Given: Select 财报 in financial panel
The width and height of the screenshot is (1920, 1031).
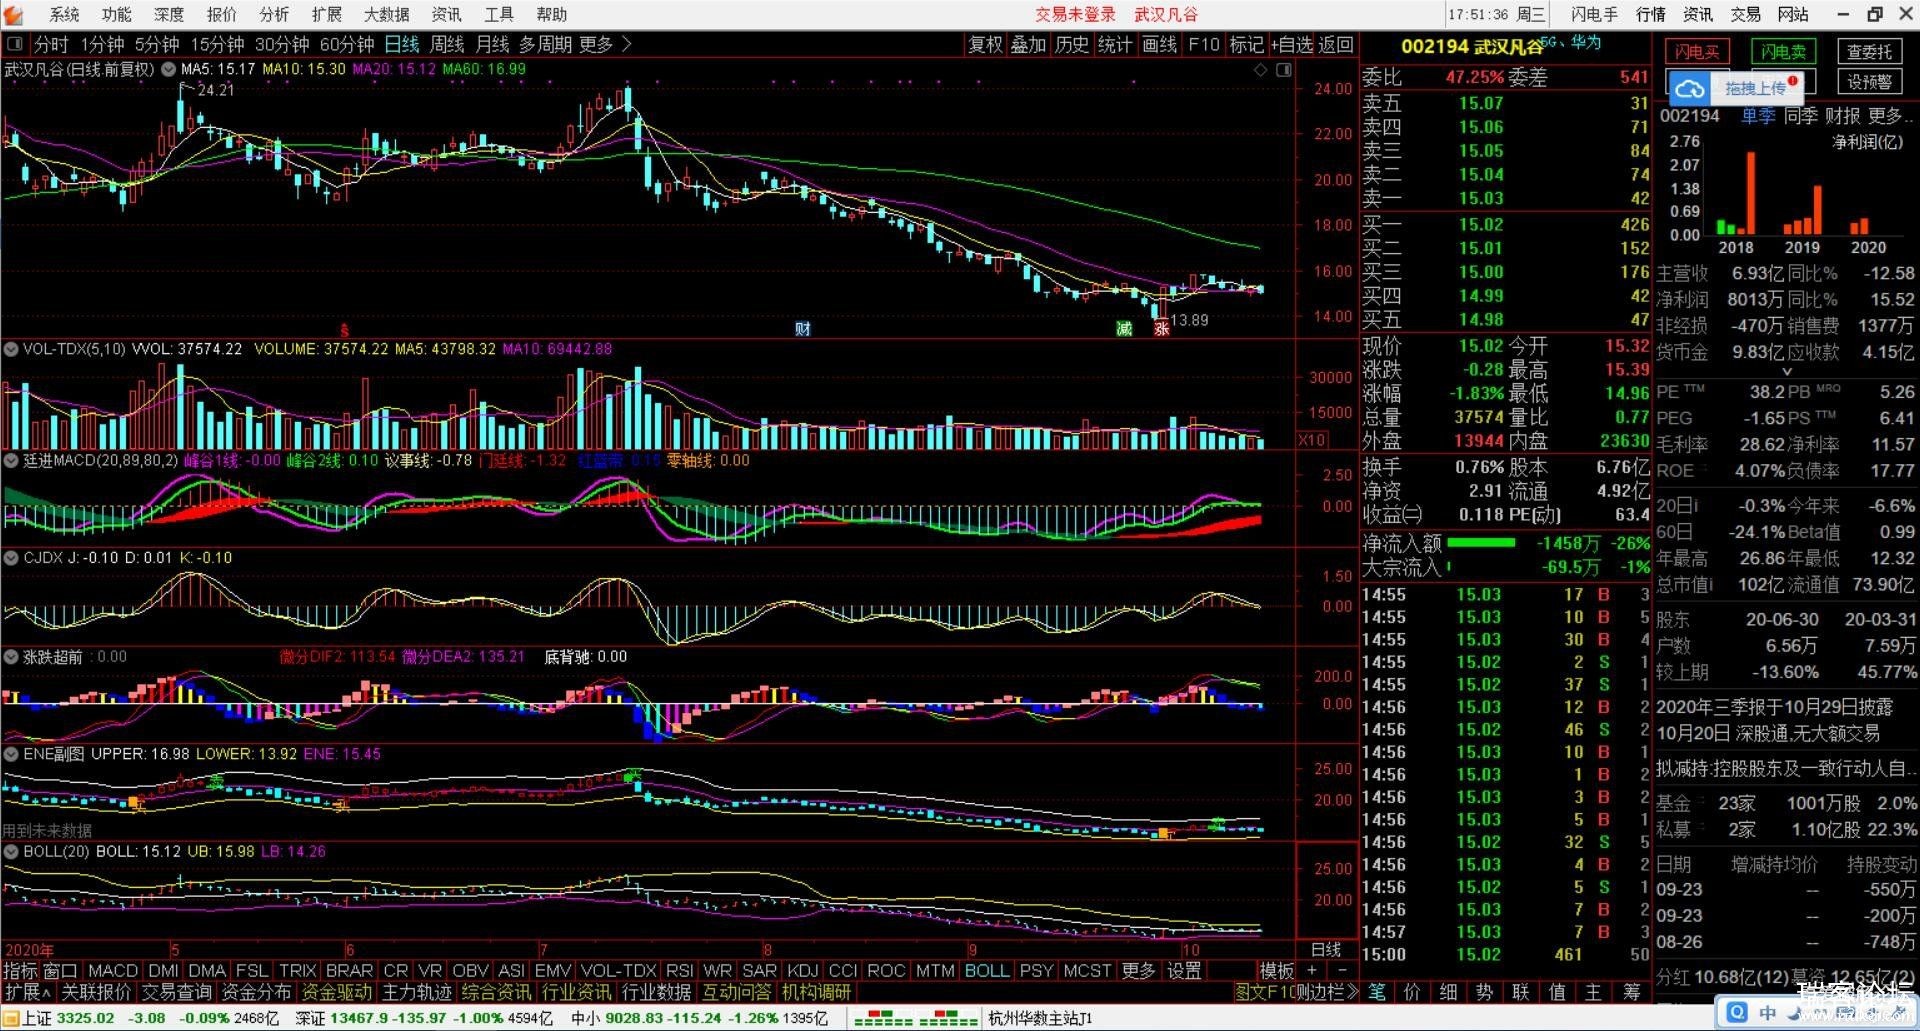Looking at the screenshot, I should pos(1843,116).
